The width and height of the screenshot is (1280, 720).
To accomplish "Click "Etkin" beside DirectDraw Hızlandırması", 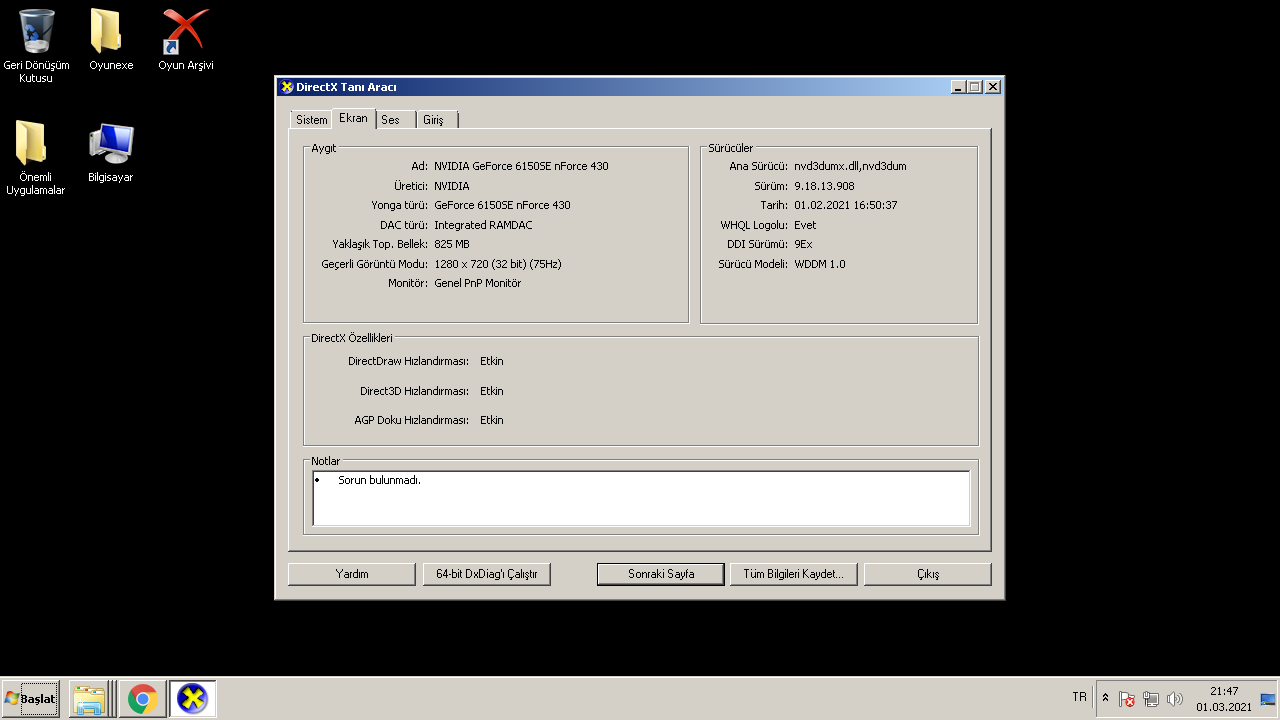I will (x=492, y=361).
